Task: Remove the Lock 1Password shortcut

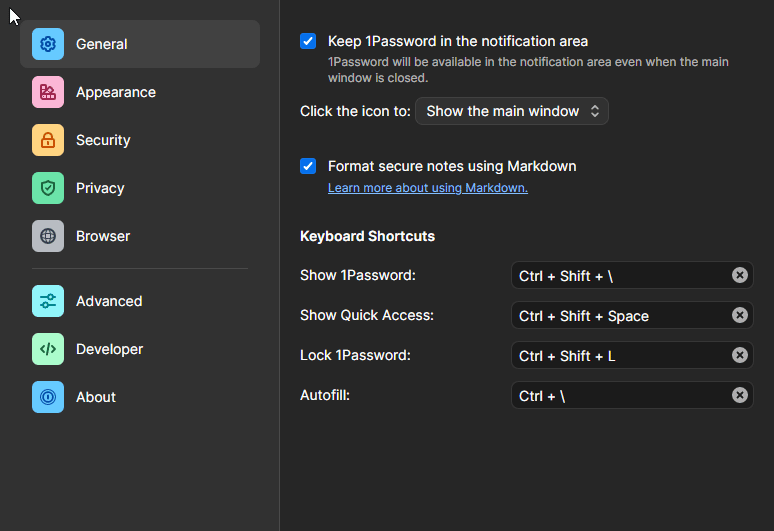Action: 739,355
